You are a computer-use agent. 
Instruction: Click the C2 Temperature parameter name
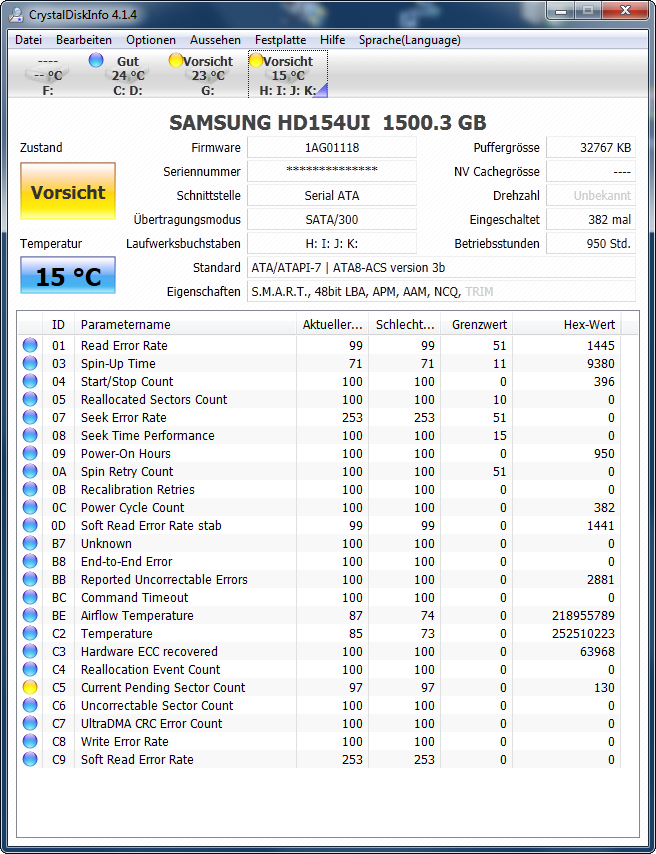[x=117, y=633]
